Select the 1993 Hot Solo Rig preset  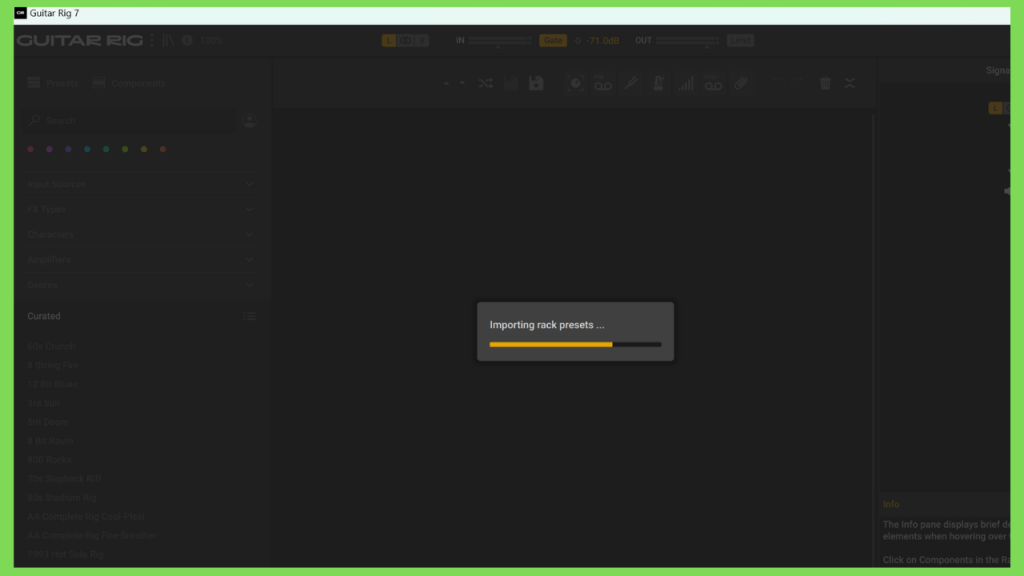pyautogui.click(x=65, y=555)
